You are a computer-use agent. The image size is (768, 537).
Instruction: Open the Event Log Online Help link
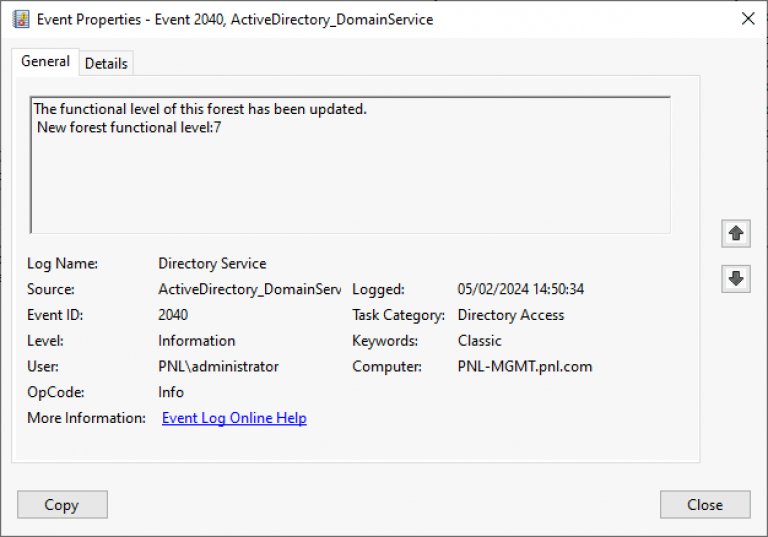click(234, 418)
